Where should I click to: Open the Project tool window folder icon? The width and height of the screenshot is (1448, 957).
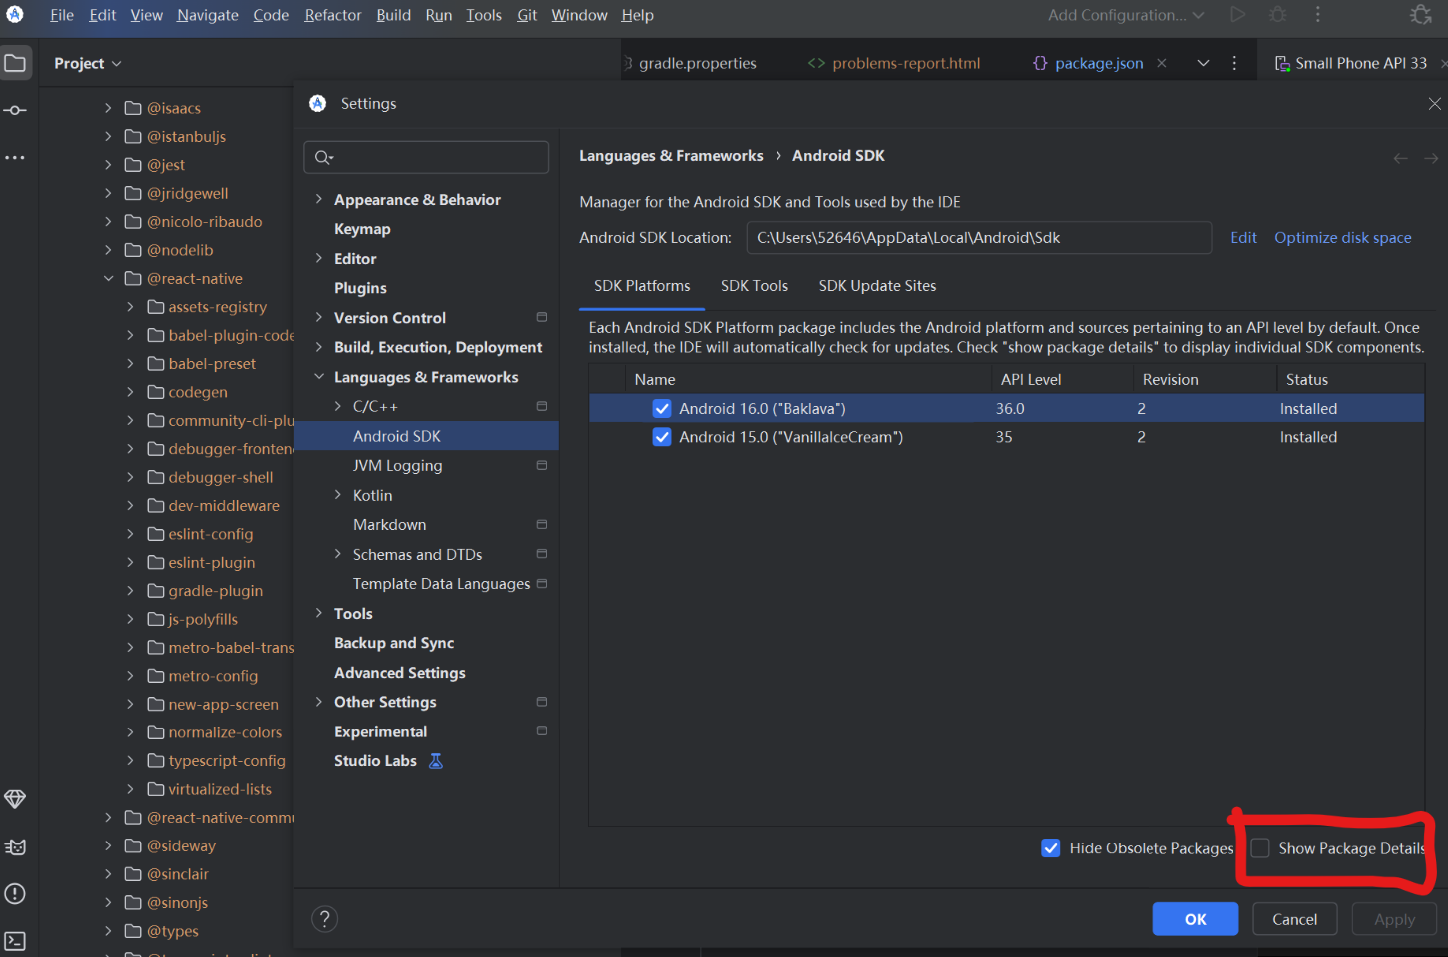tap(15, 63)
